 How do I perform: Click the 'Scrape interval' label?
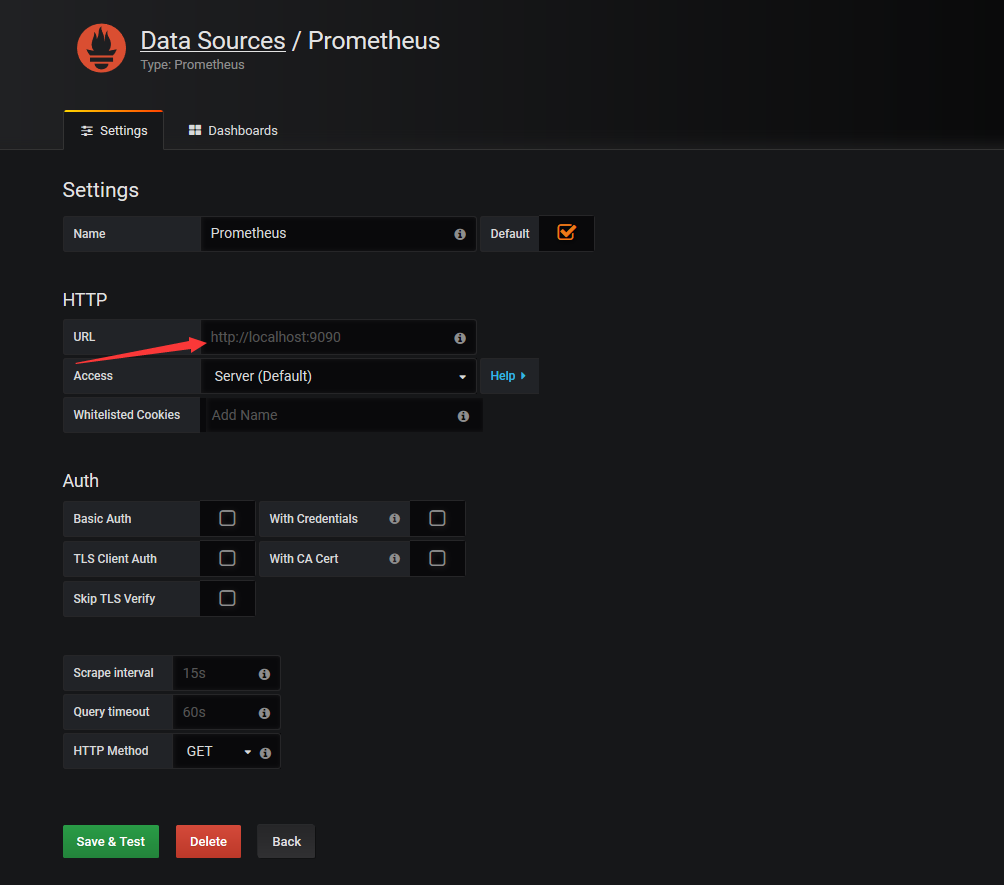pyautogui.click(x=113, y=673)
